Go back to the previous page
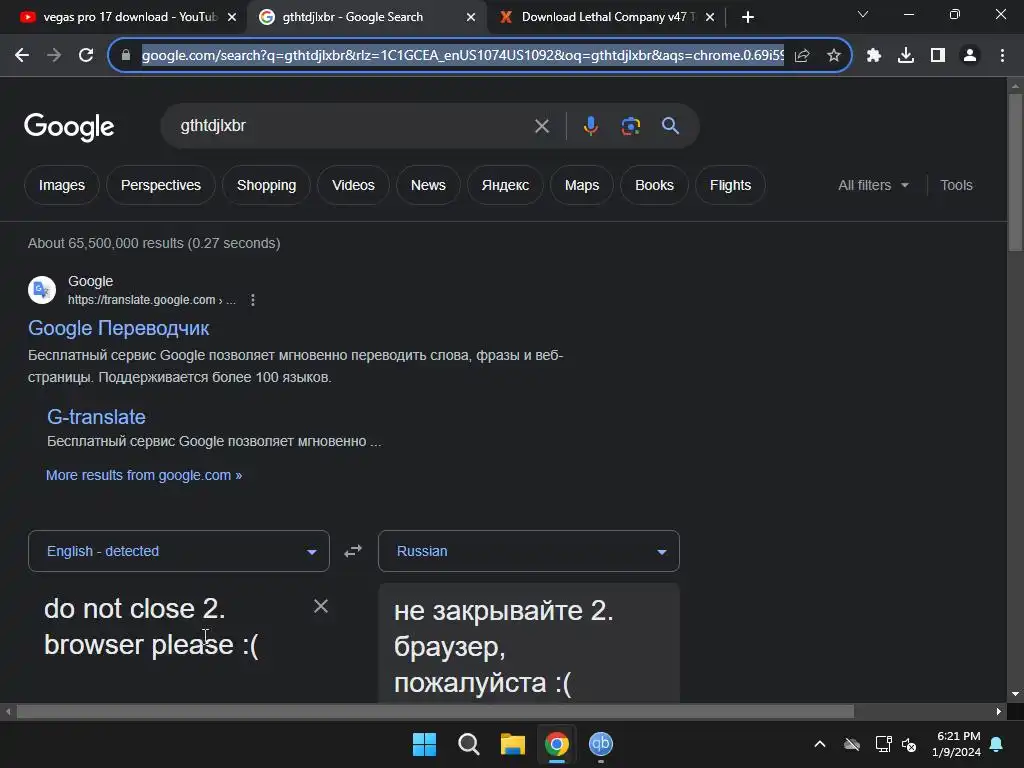The height and width of the screenshot is (768, 1024). point(22,56)
